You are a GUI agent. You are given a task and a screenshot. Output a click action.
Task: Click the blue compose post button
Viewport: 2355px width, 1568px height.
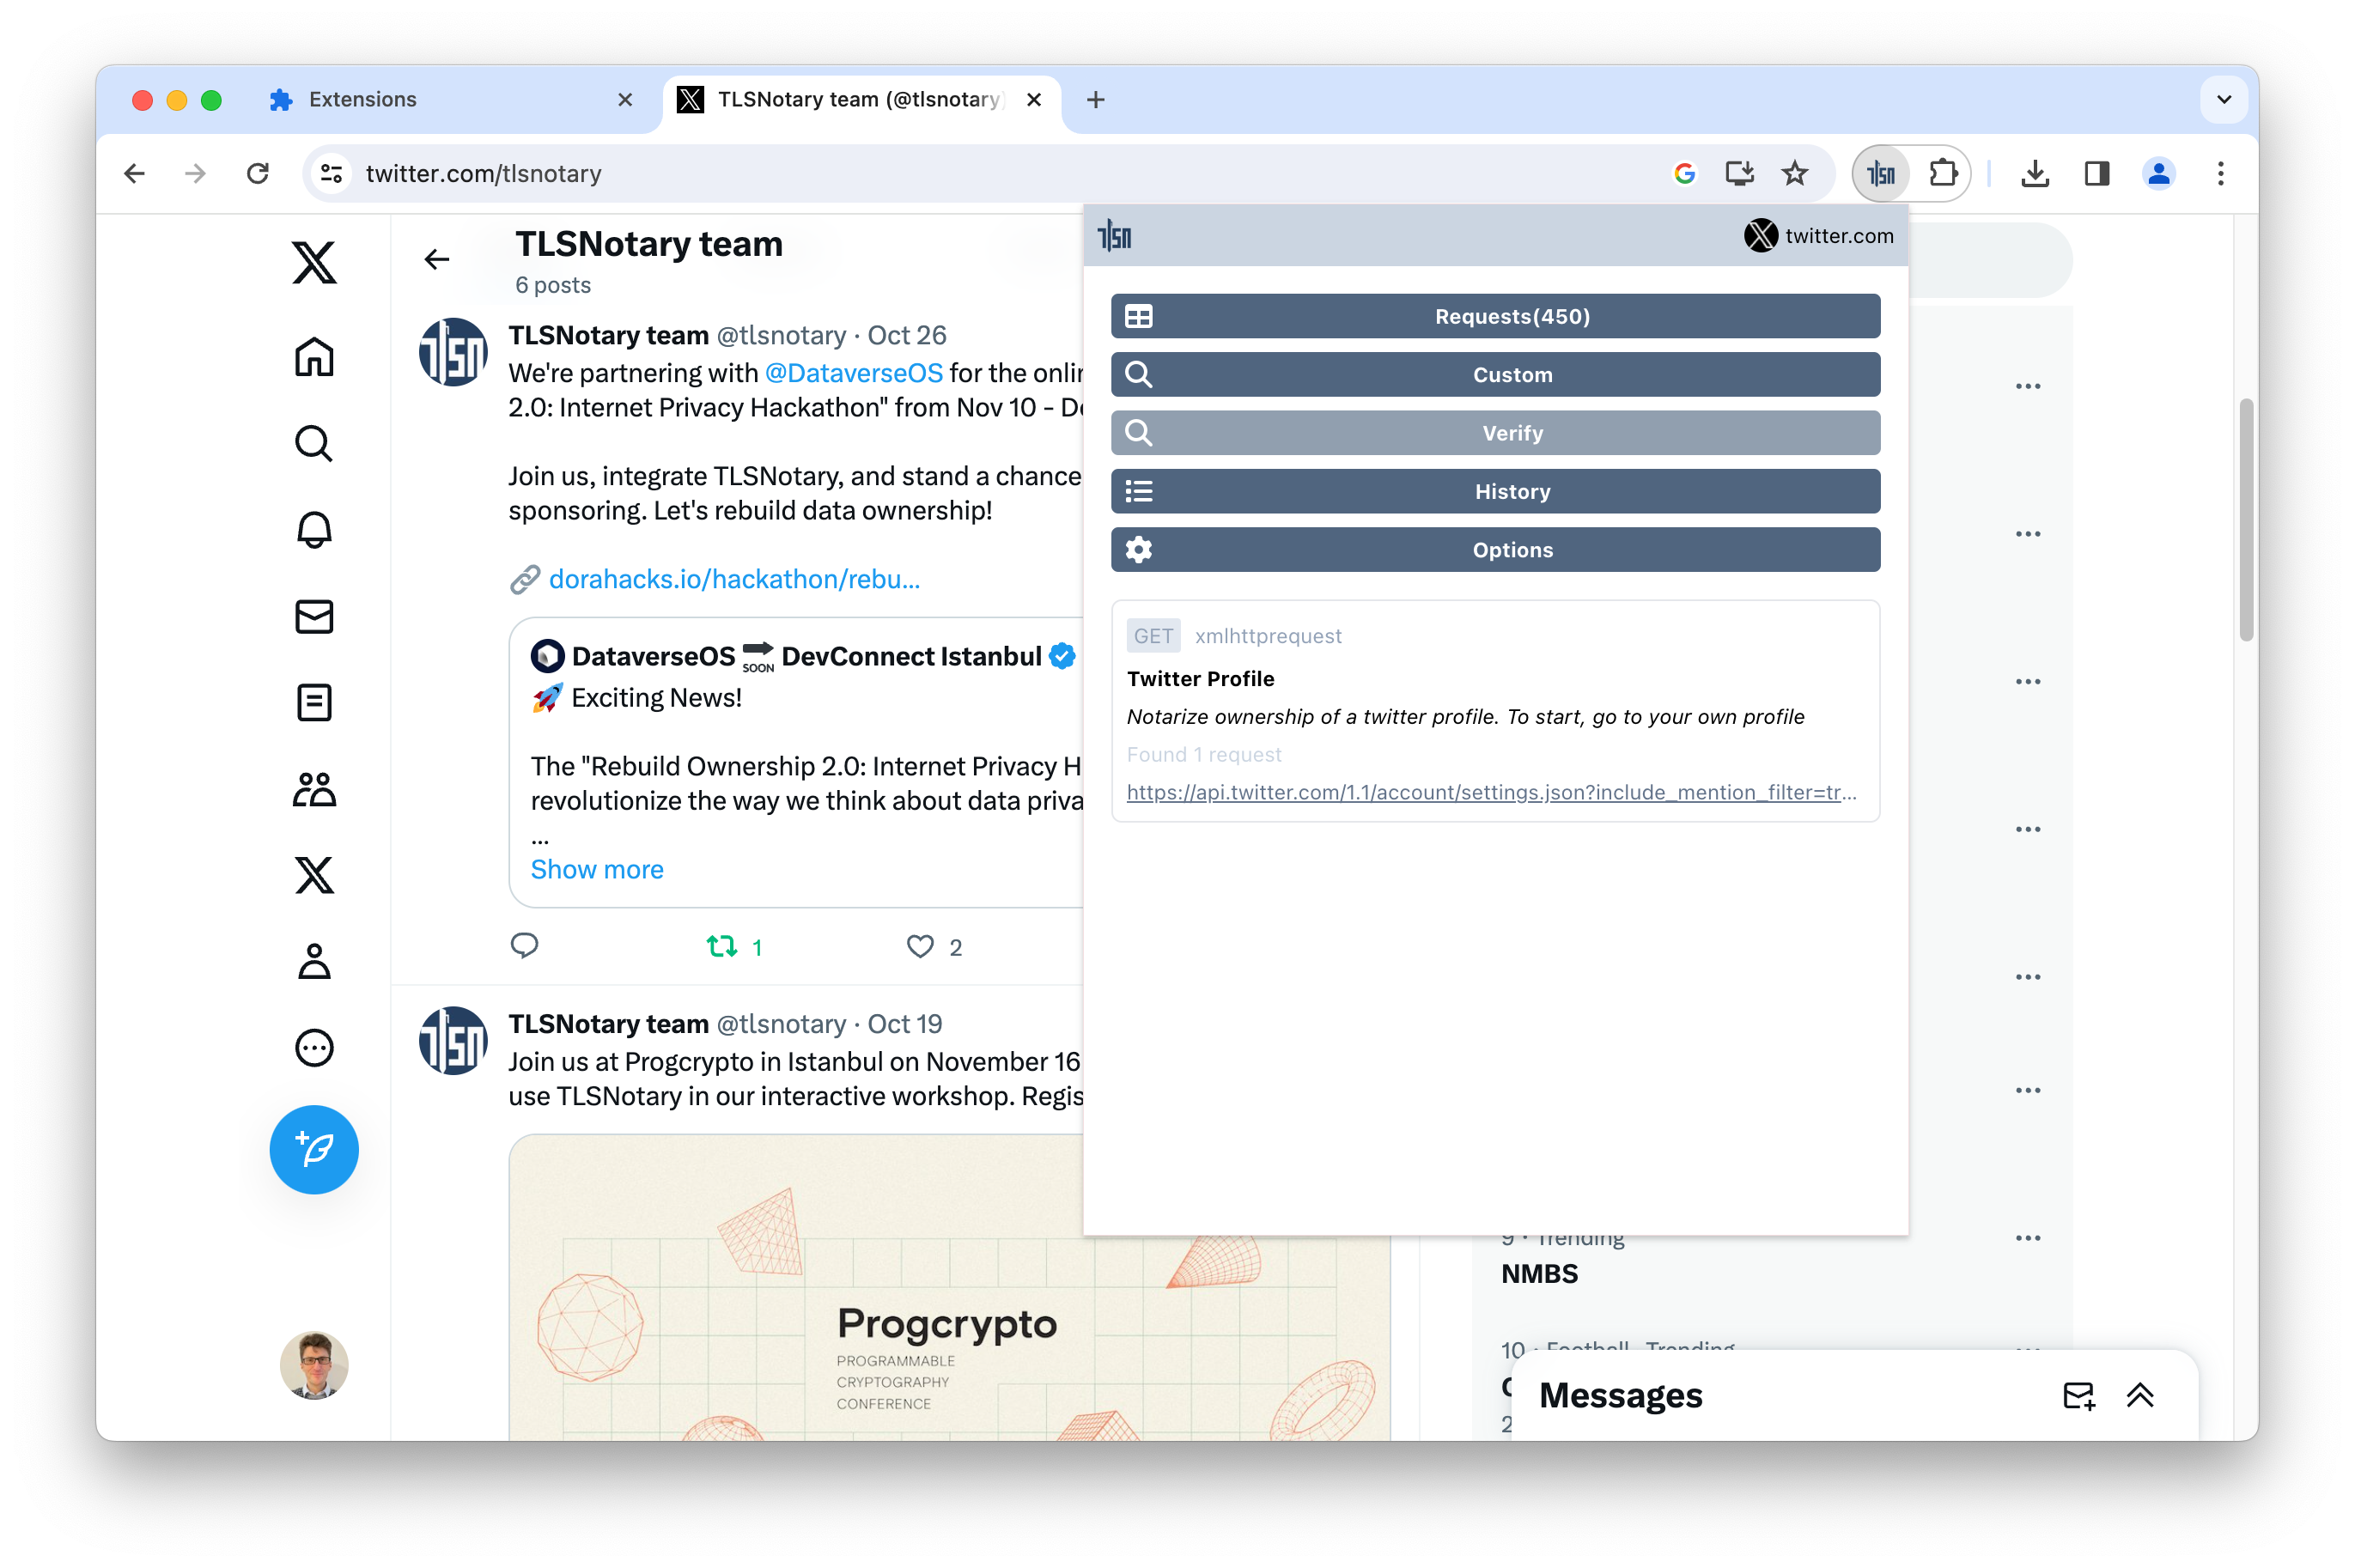314,1149
